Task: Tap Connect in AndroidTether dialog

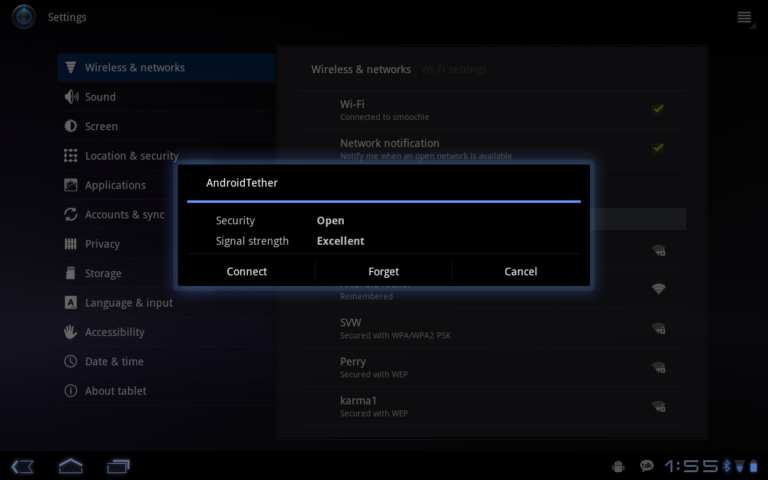Action: click(x=247, y=271)
